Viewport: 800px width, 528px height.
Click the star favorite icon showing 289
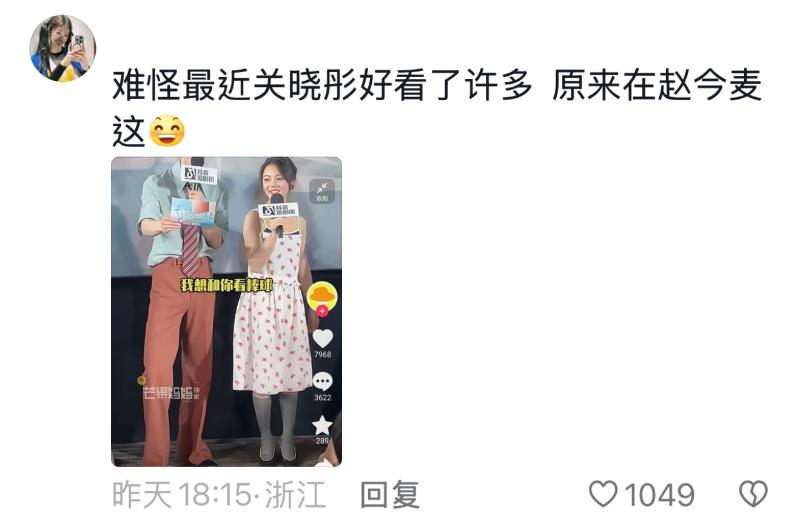tap(322, 425)
